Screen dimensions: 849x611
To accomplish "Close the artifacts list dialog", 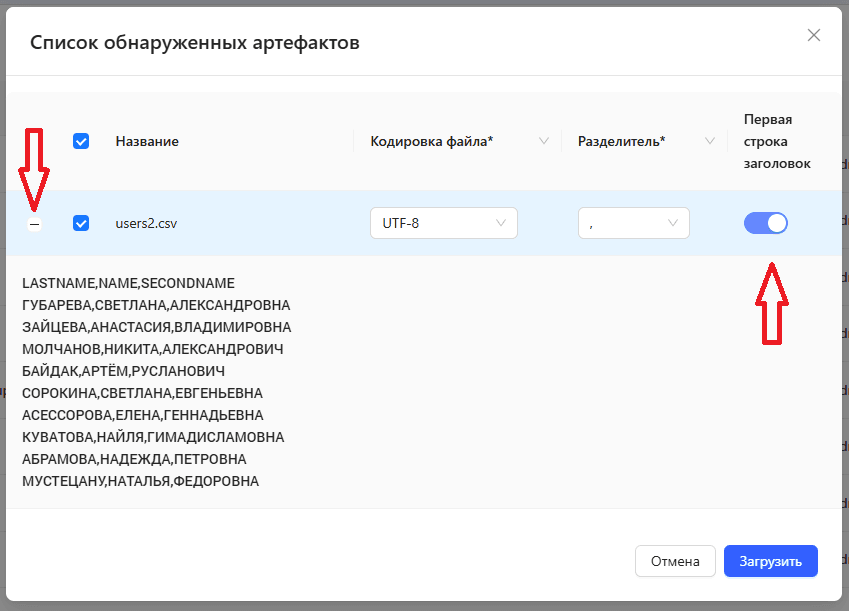I will (x=813, y=35).
